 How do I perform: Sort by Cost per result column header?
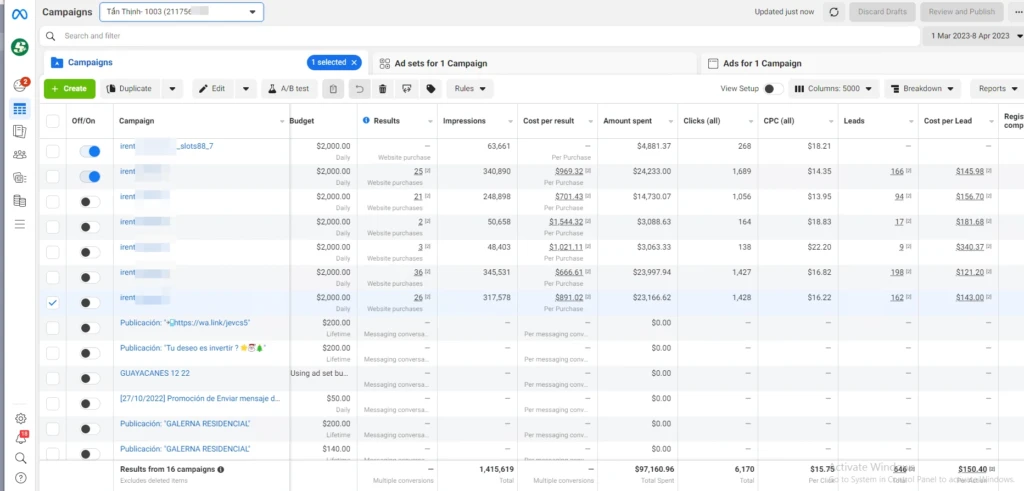tap(550, 121)
